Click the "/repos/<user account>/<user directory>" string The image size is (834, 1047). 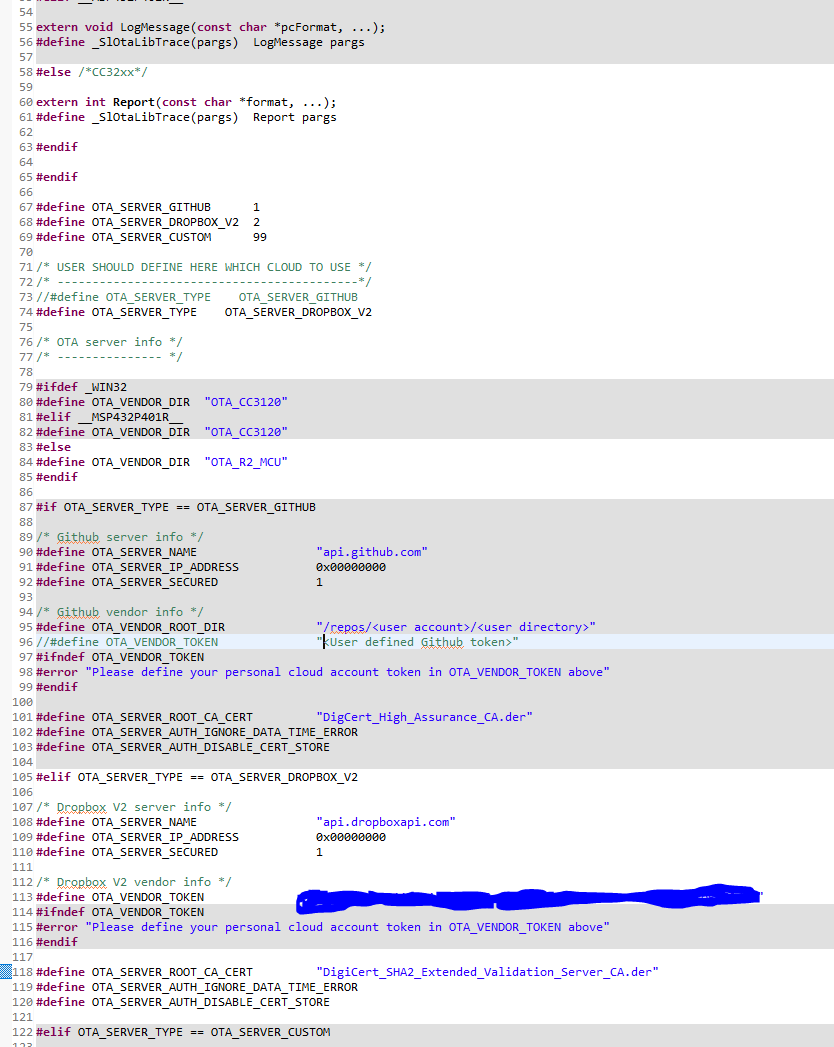click(x=456, y=627)
